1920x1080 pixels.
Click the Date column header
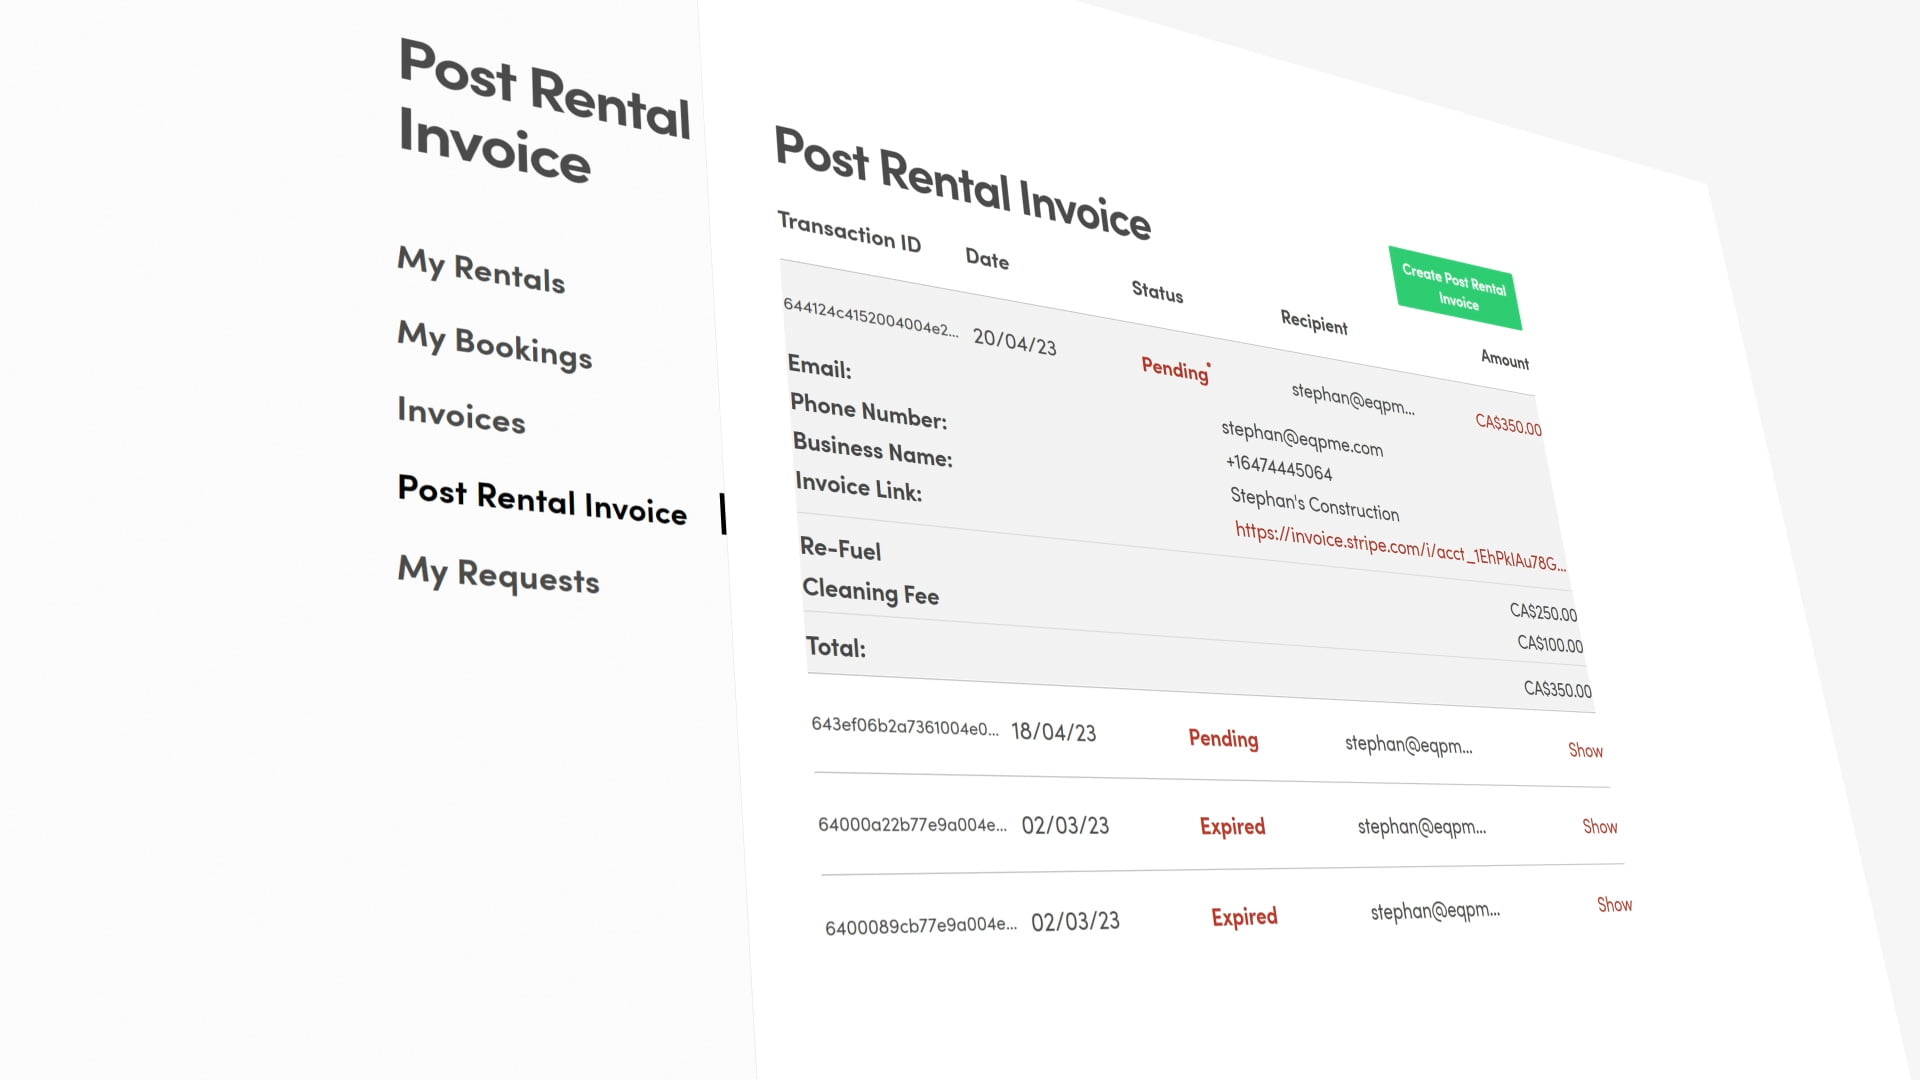point(987,259)
